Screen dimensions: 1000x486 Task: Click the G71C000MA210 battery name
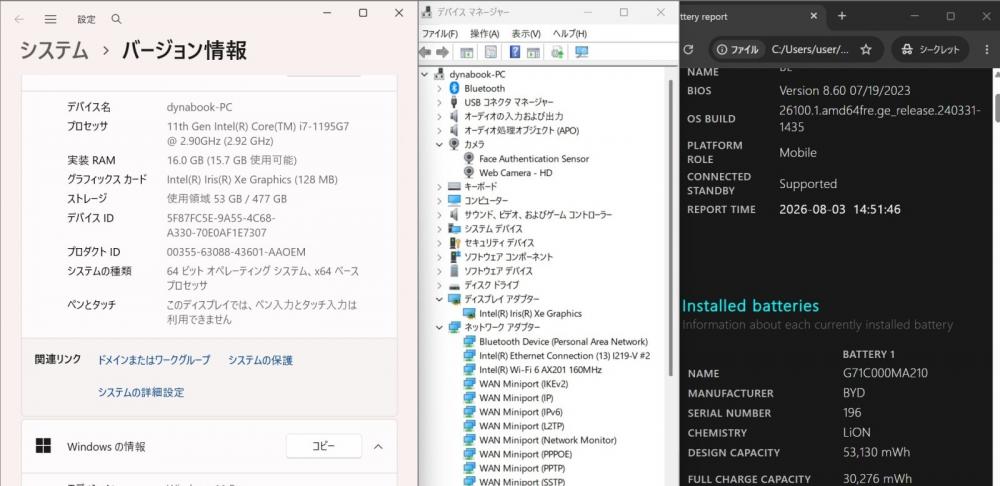[885, 373]
